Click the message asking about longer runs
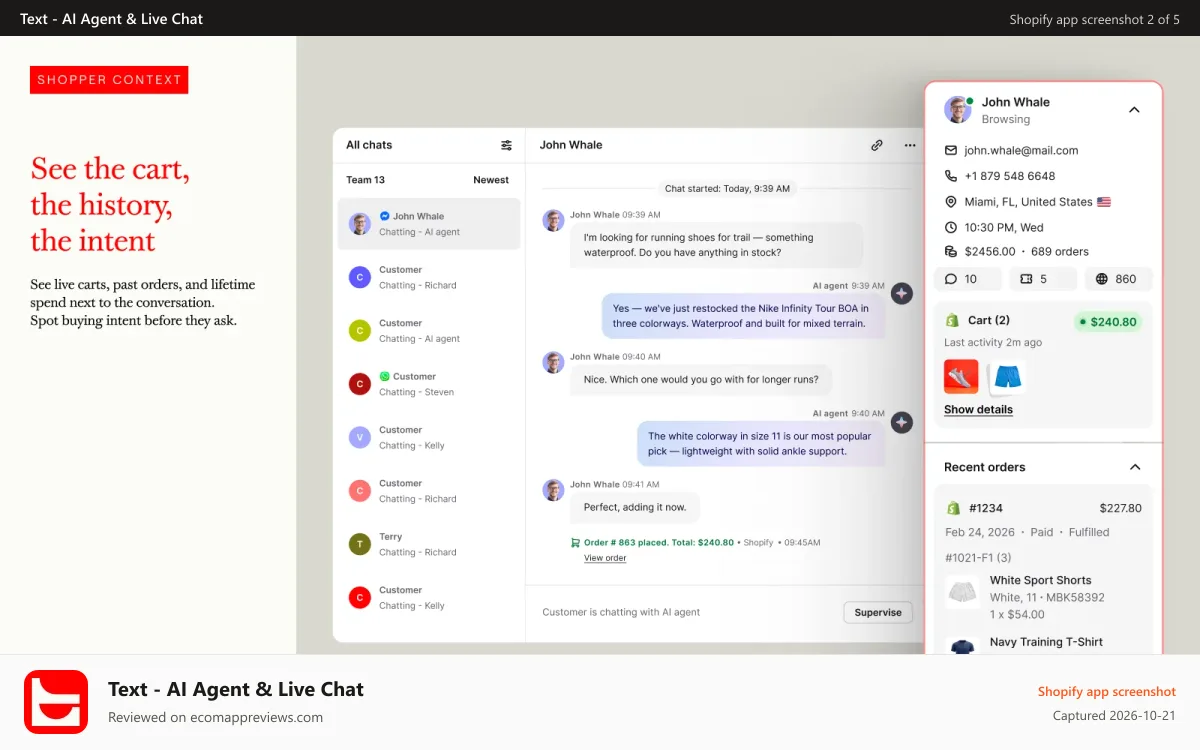The height and width of the screenshot is (750, 1200). pos(701,380)
